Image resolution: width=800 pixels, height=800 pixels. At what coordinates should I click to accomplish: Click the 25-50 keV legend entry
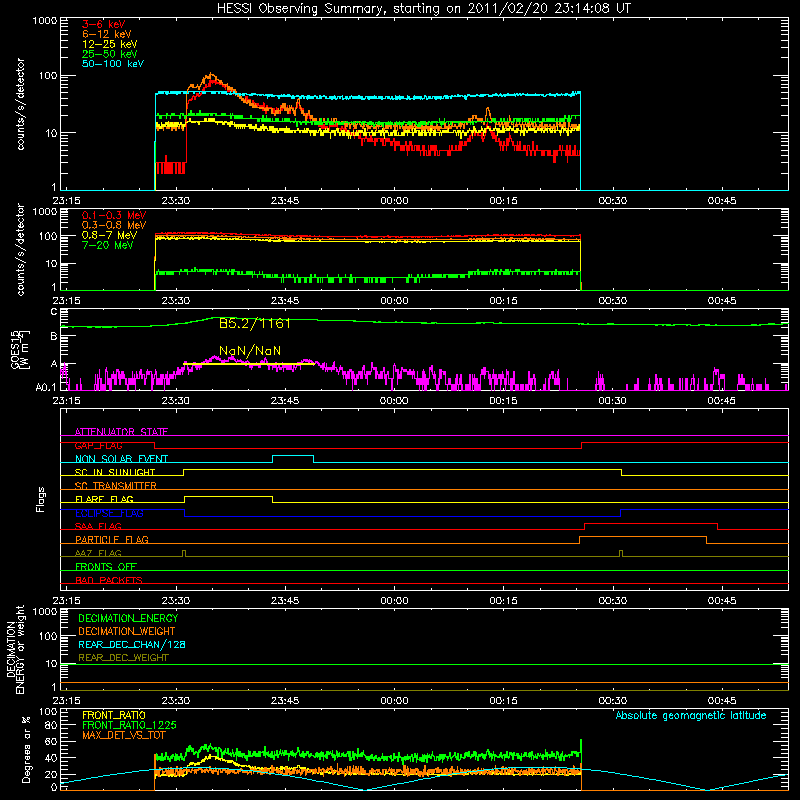click(110, 54)
